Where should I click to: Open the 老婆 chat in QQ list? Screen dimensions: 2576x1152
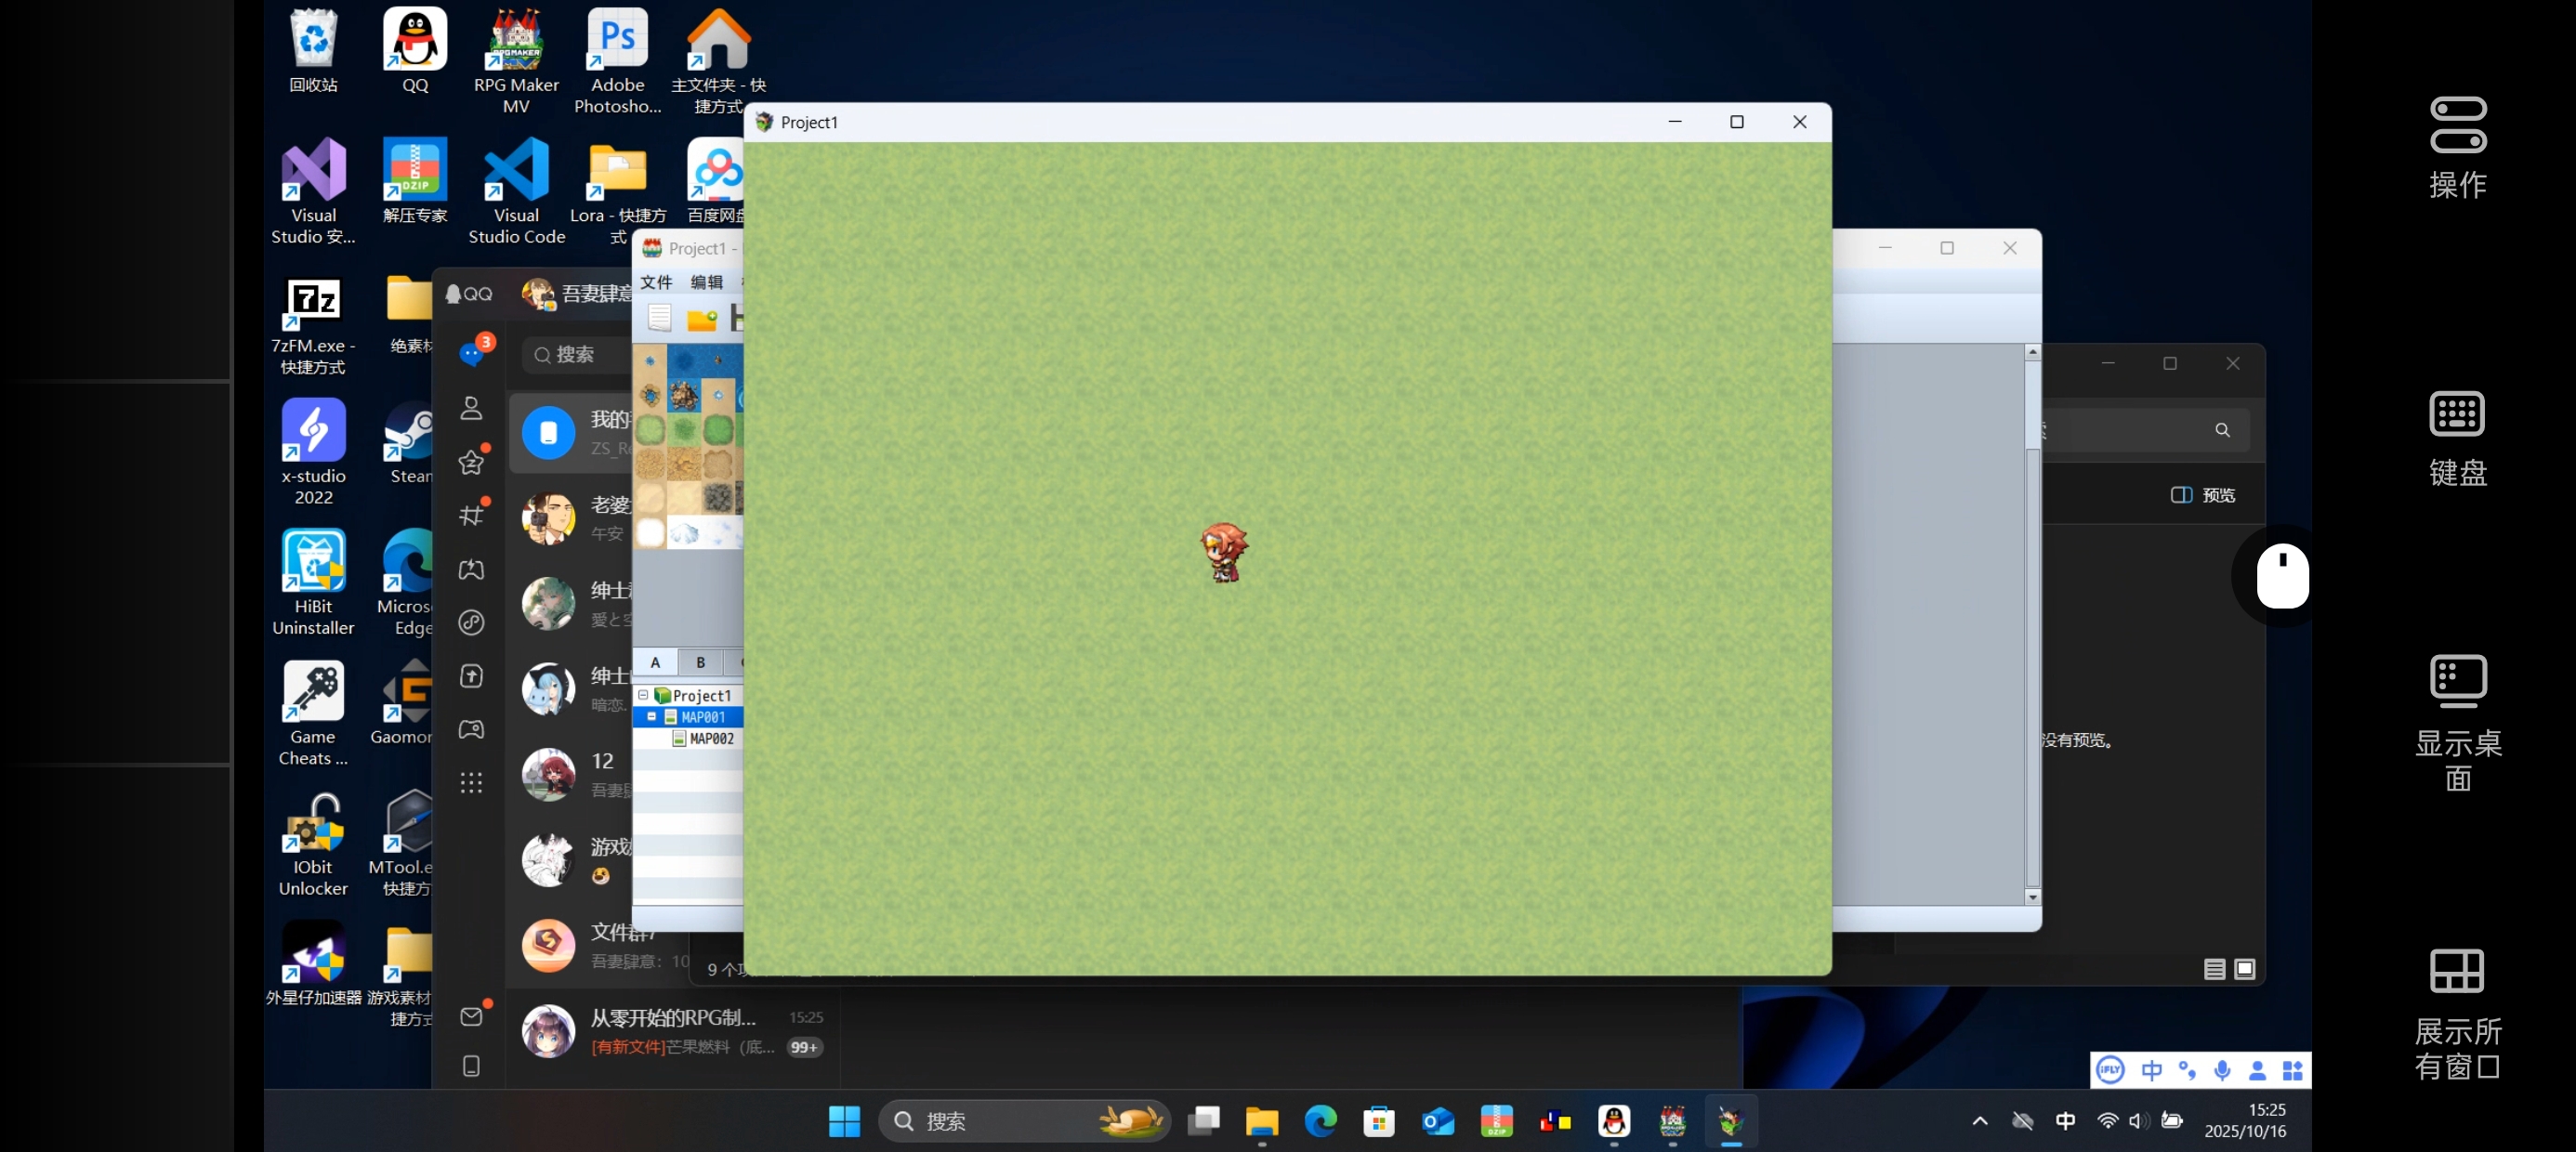coord(571,518)
